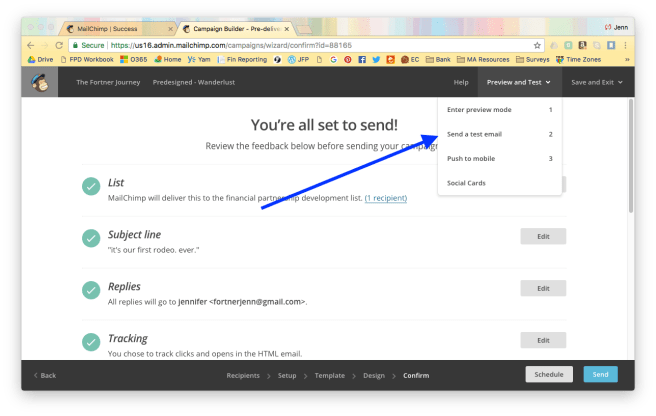656x416 pixels.
Task: Open the Home bookmark
Action: pos(168,59)
